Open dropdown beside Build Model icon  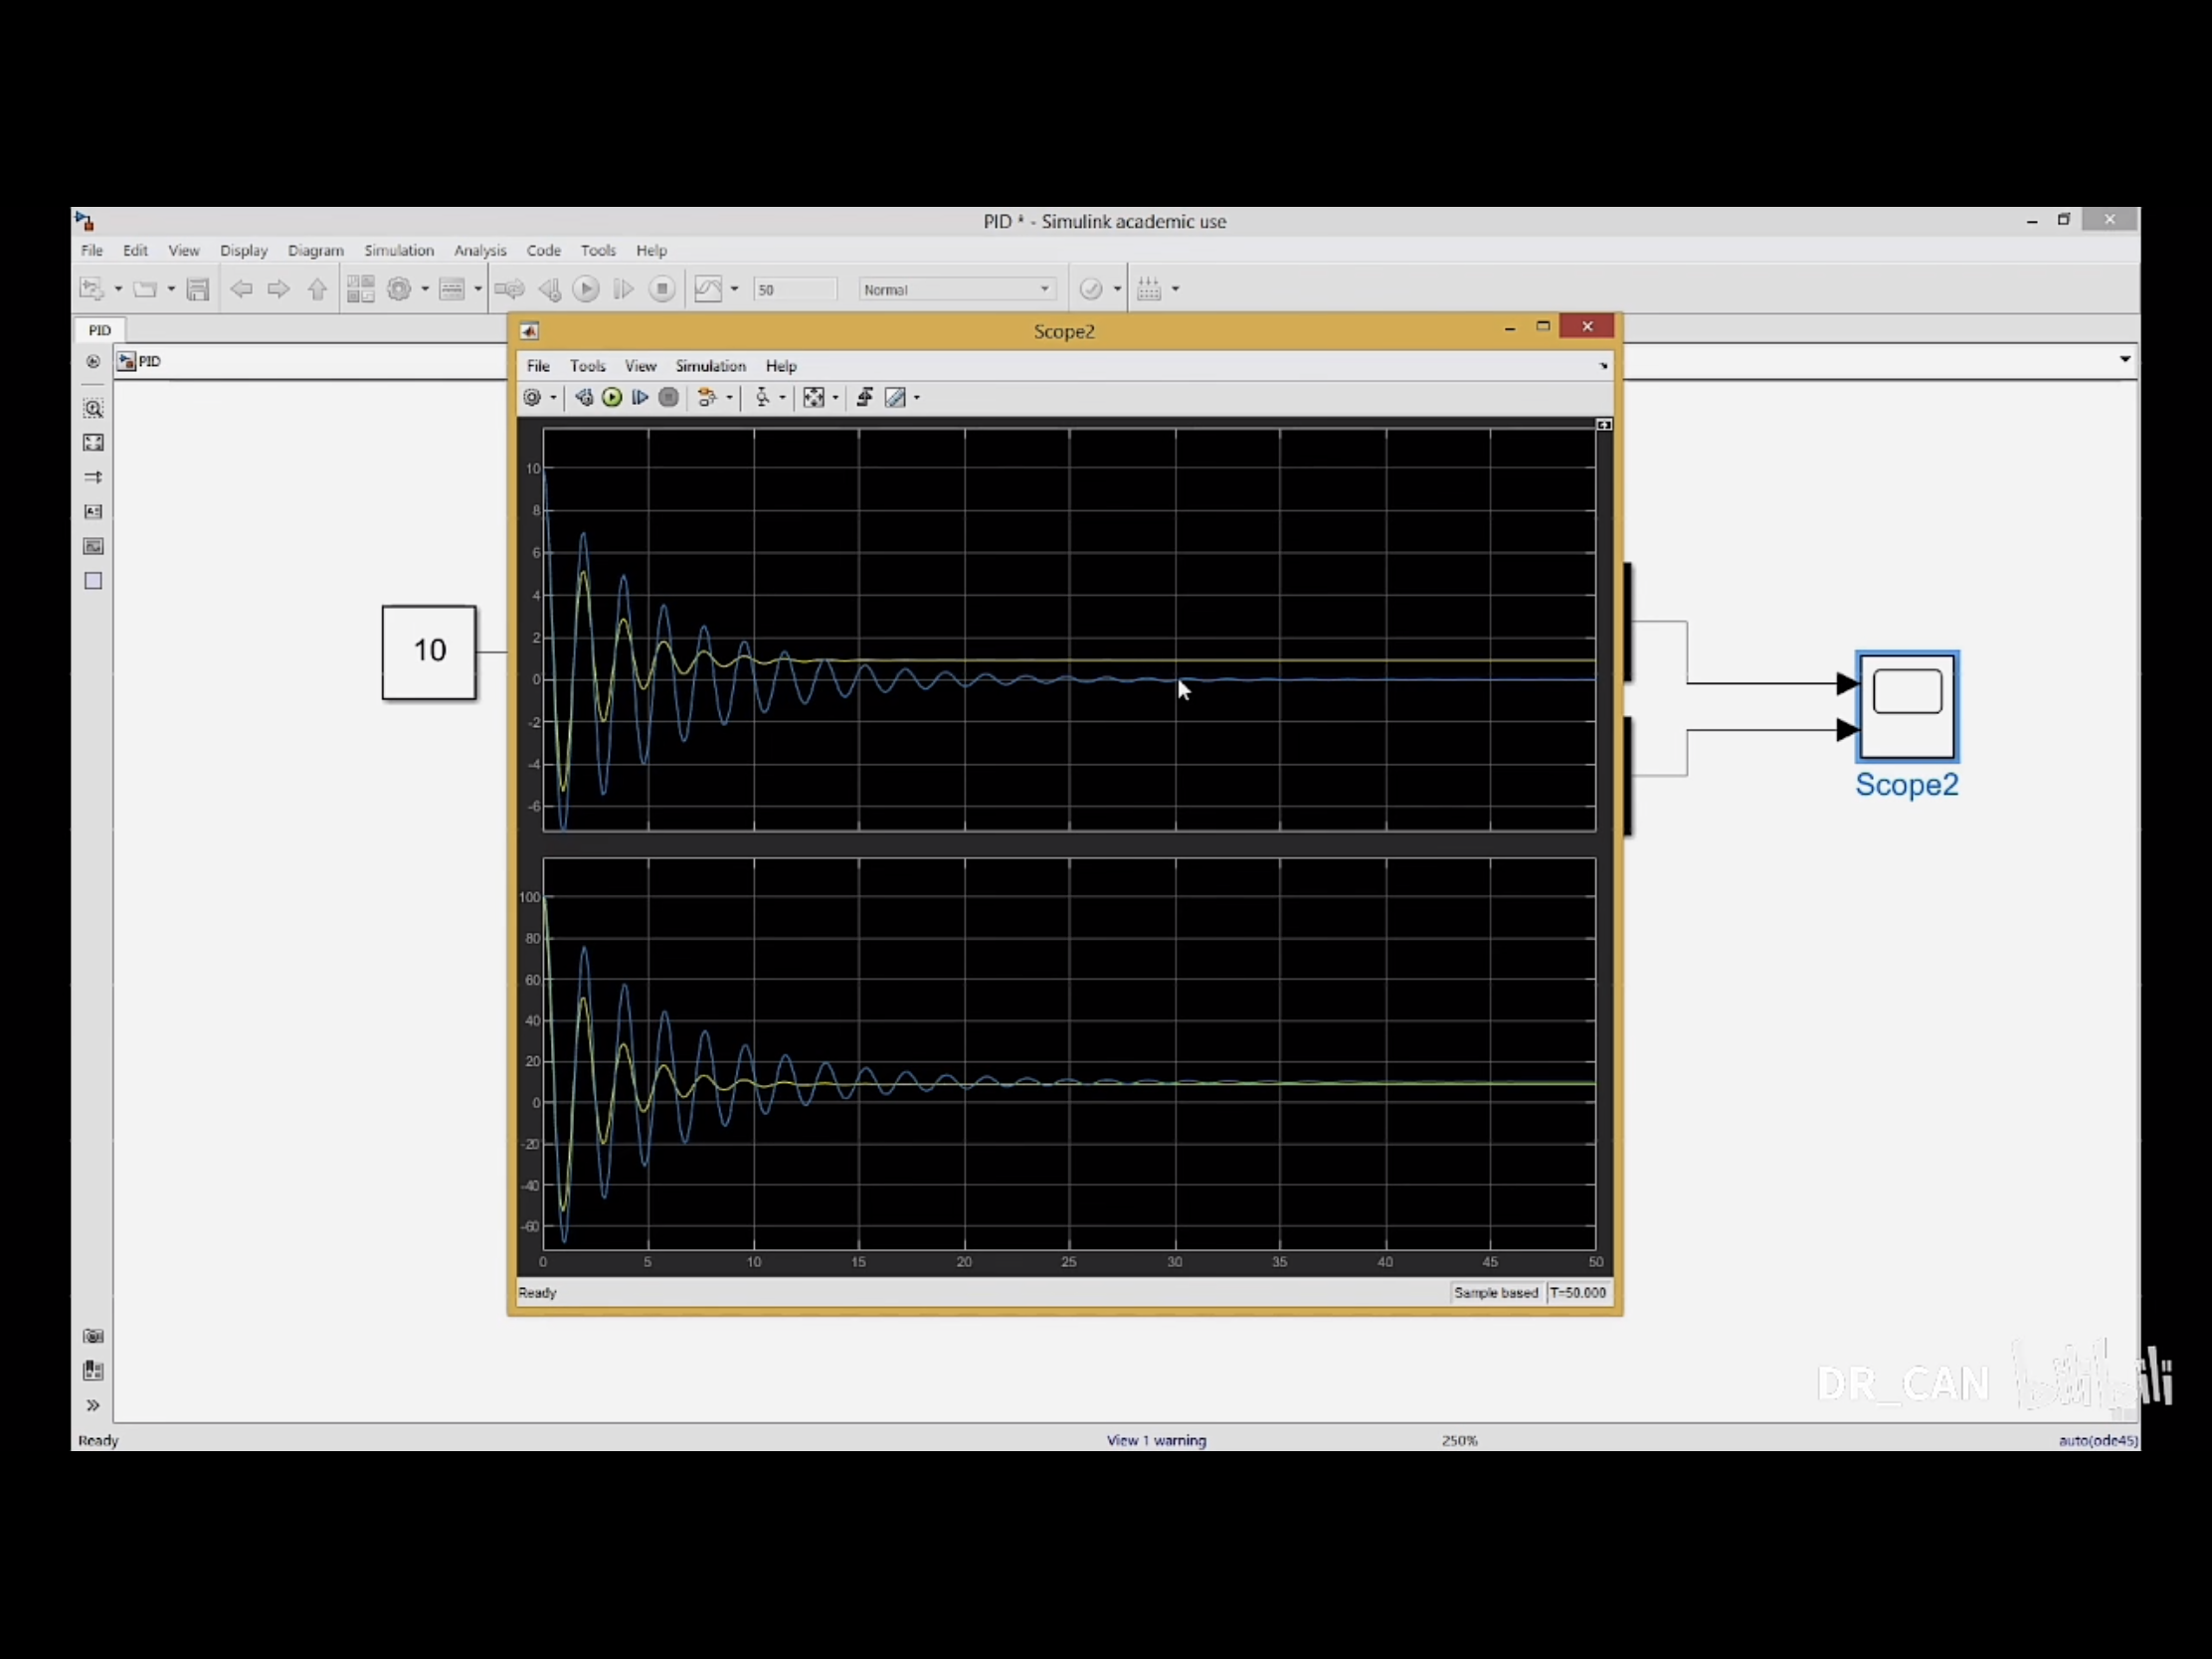1175,289
